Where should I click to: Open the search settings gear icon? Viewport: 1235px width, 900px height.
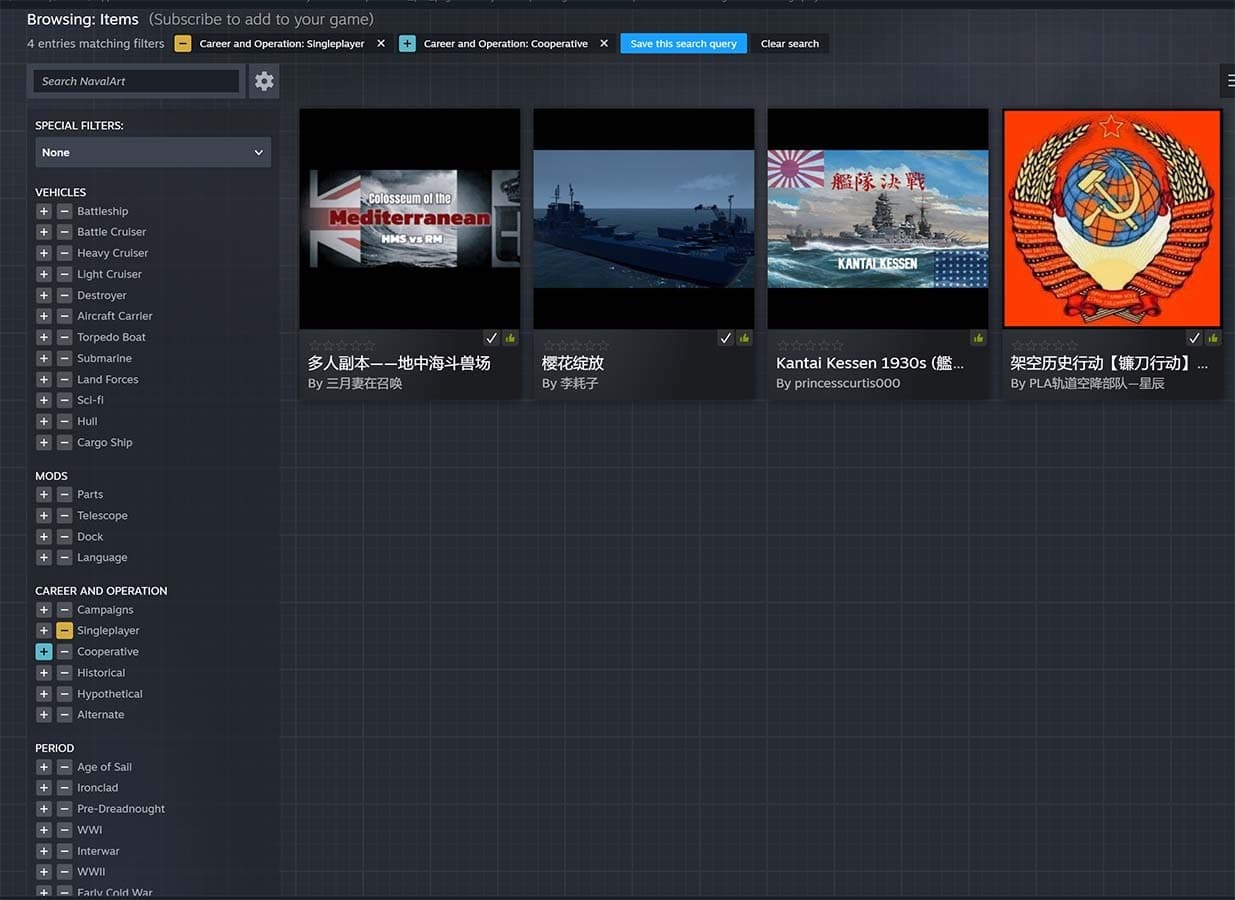[x=264, y=81]
